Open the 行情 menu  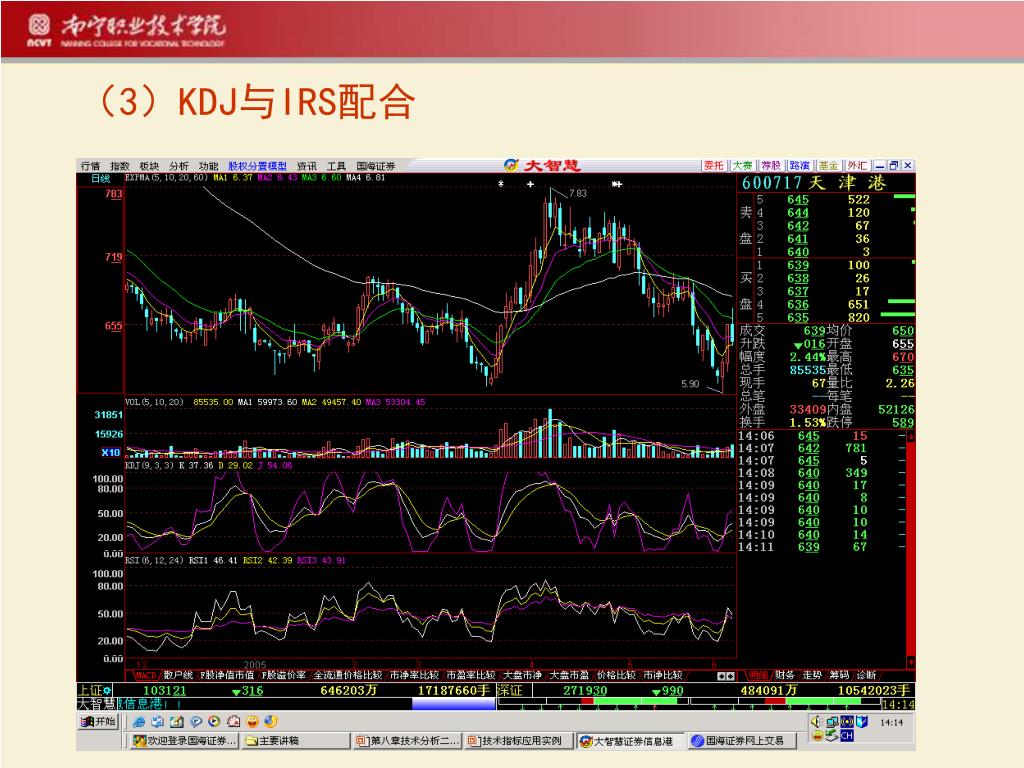click(x=90, y=166)
